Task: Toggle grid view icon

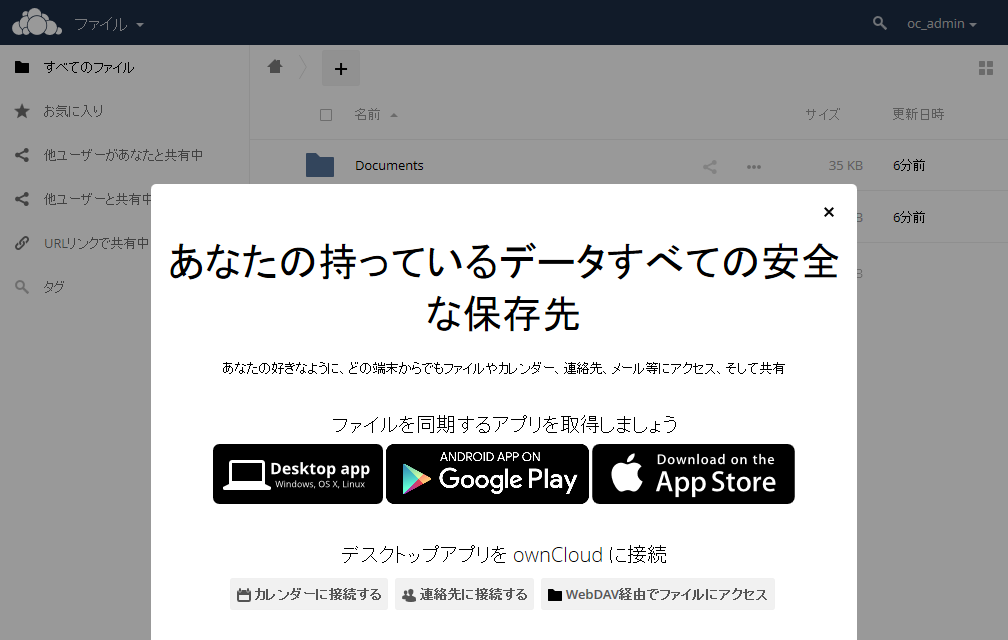Action: pyautogui.click(x=986, y=68)
